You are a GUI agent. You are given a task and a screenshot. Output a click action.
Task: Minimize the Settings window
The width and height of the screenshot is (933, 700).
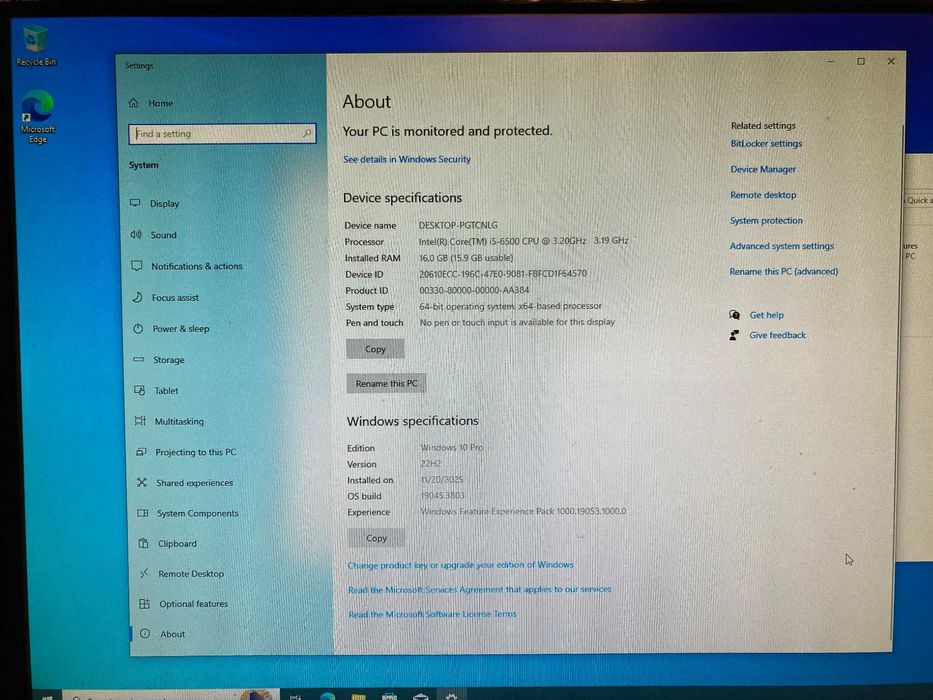click(x=831, y=61)
